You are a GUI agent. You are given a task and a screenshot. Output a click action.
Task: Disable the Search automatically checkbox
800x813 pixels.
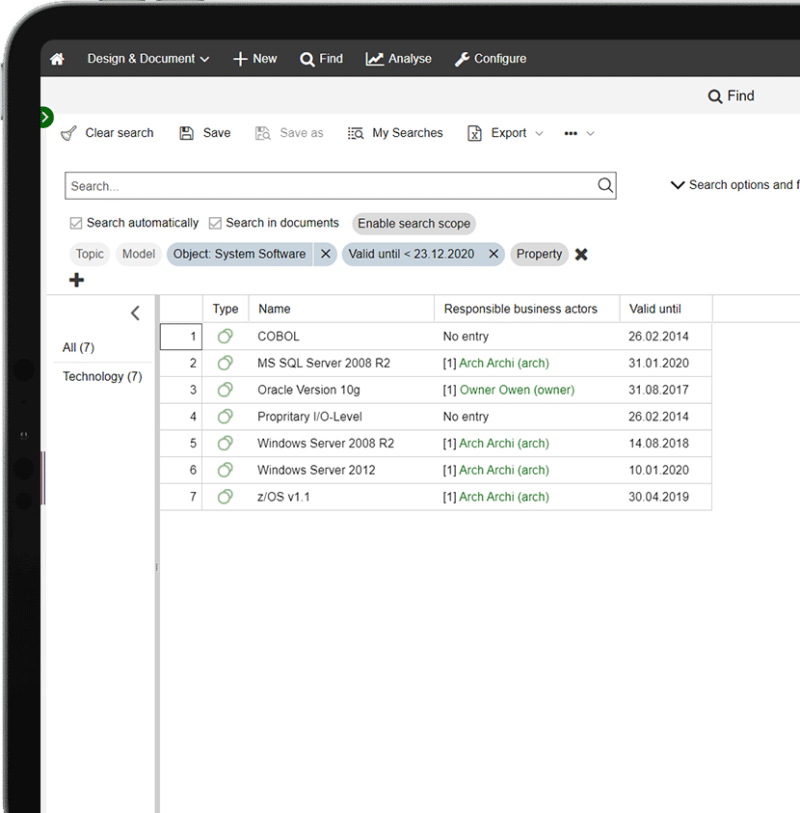[75, 223]
